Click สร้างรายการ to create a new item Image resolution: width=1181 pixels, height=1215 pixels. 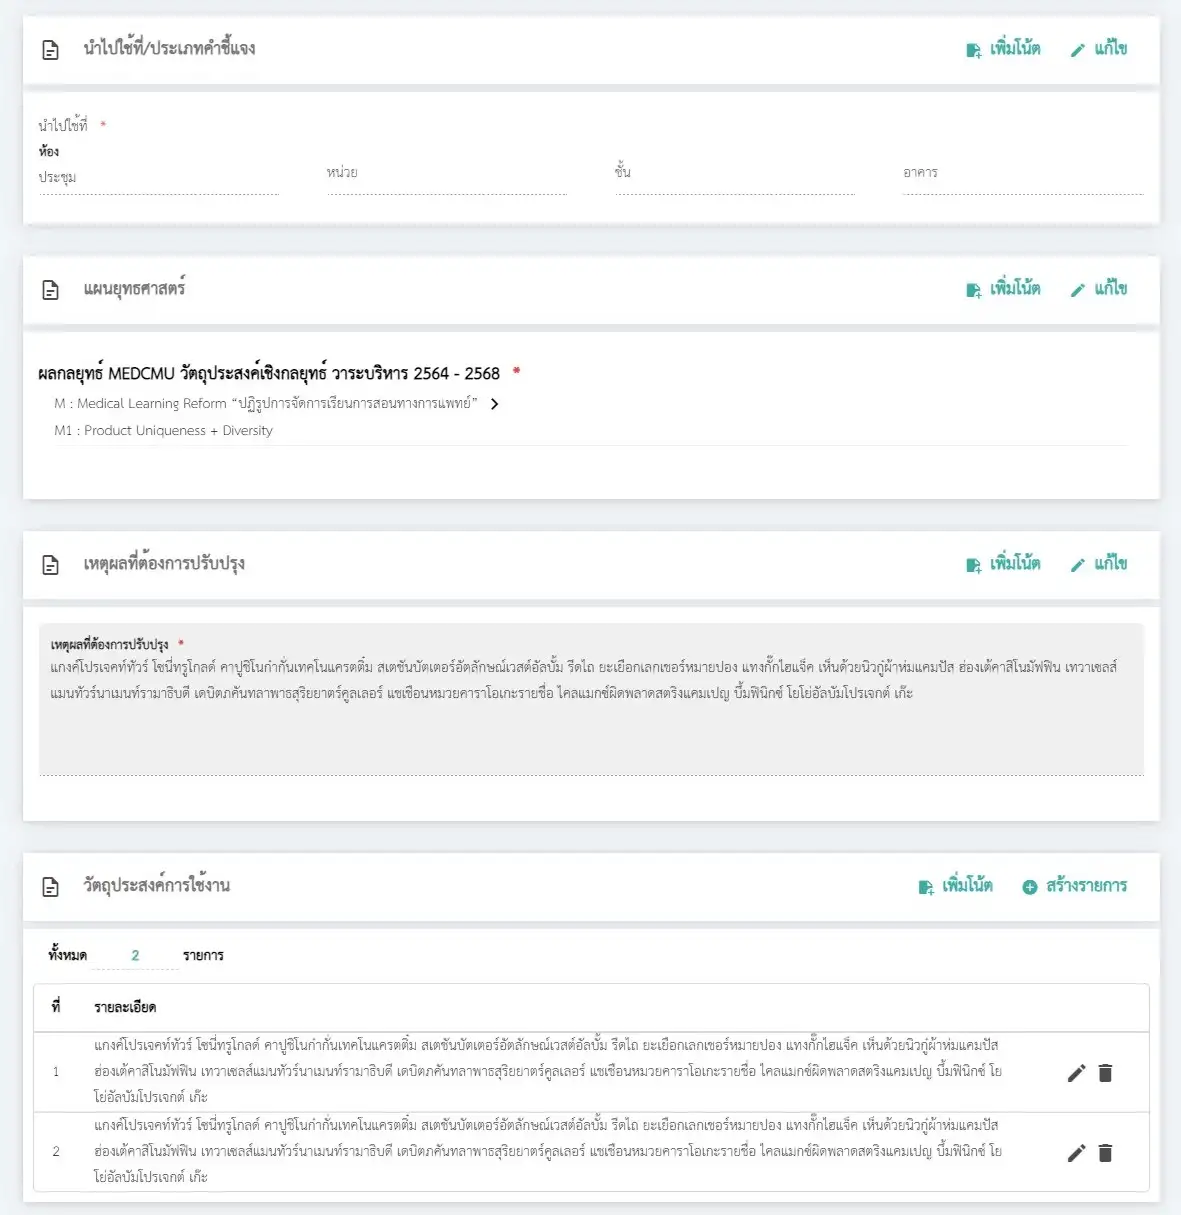[x=1074, y=886]
